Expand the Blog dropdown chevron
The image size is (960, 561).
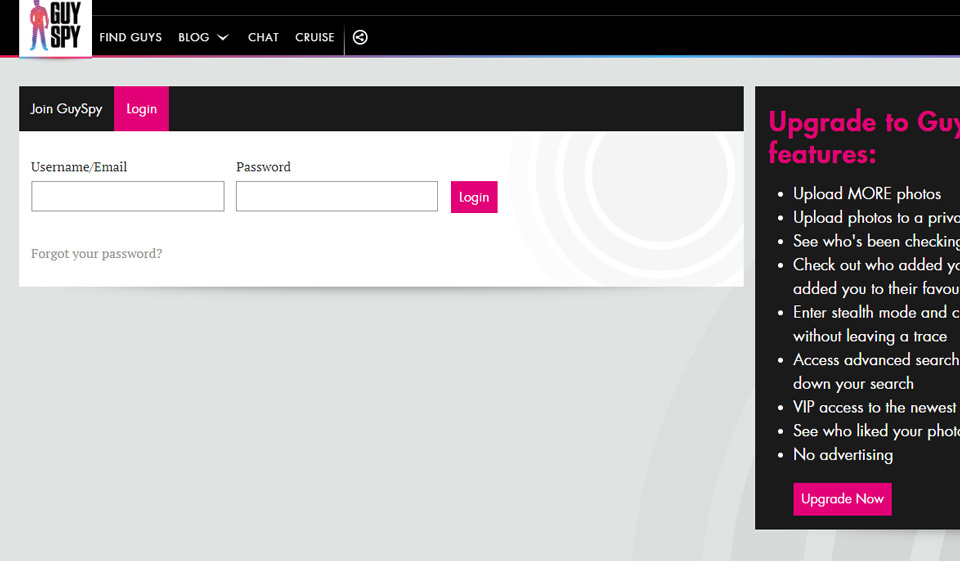point(223,38)
